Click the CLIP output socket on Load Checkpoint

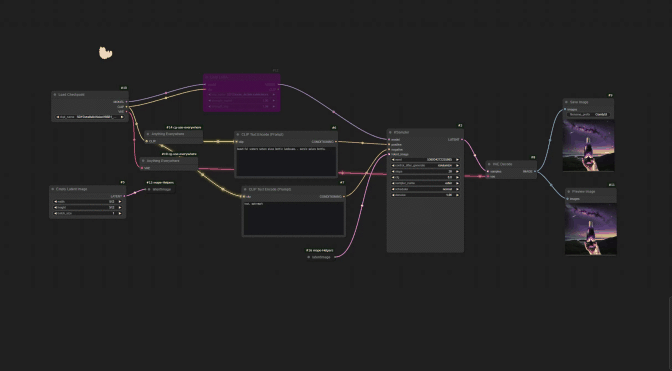(x=126, y=107)
